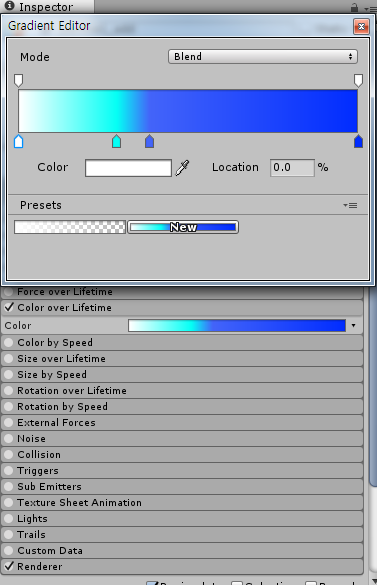Select the rightmost blue color key marker
This screenshot has width=377, height=585.
point(358,141)
